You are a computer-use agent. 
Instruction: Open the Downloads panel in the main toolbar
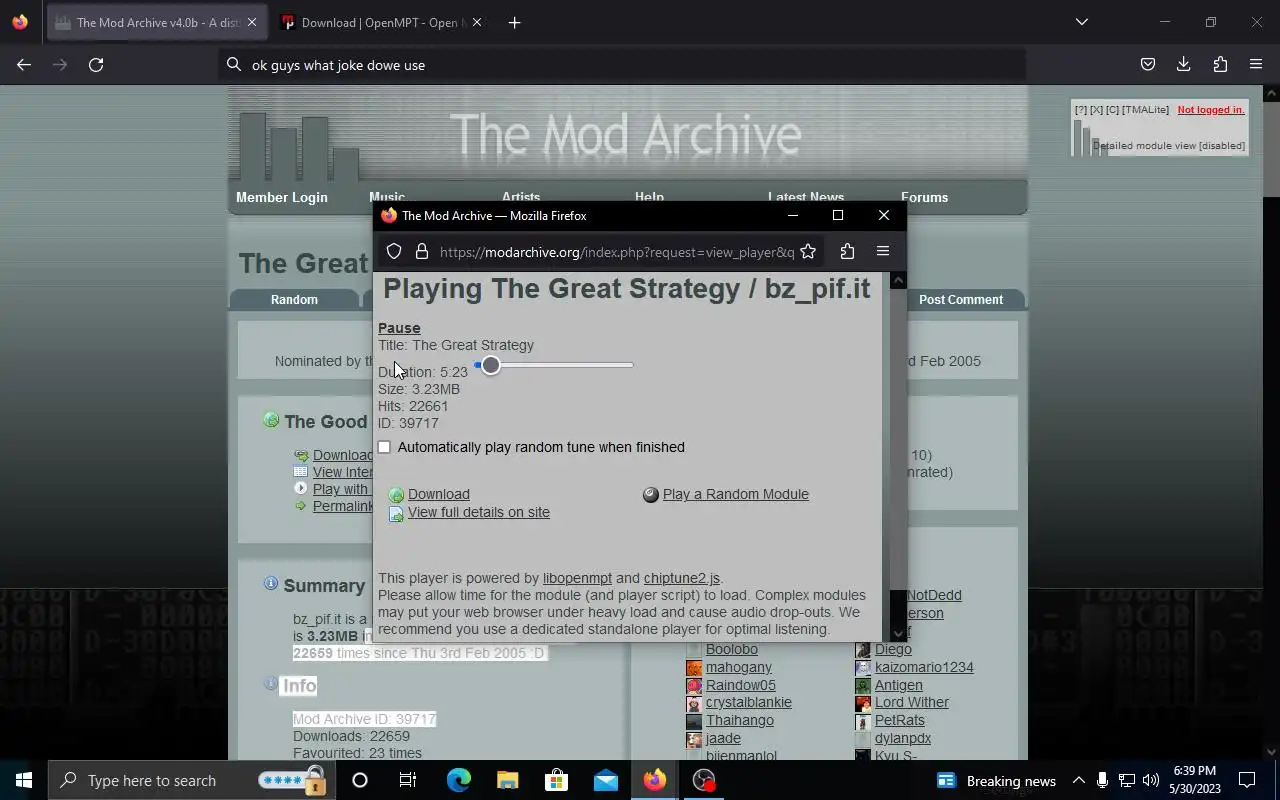click(1184, 65)
